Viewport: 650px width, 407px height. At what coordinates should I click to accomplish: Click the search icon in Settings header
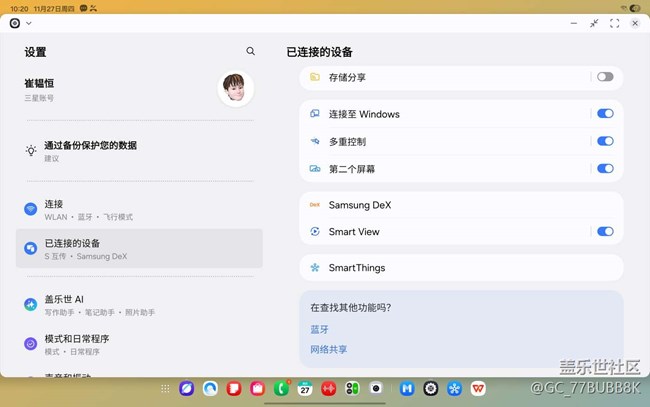[x=250, y=51]
